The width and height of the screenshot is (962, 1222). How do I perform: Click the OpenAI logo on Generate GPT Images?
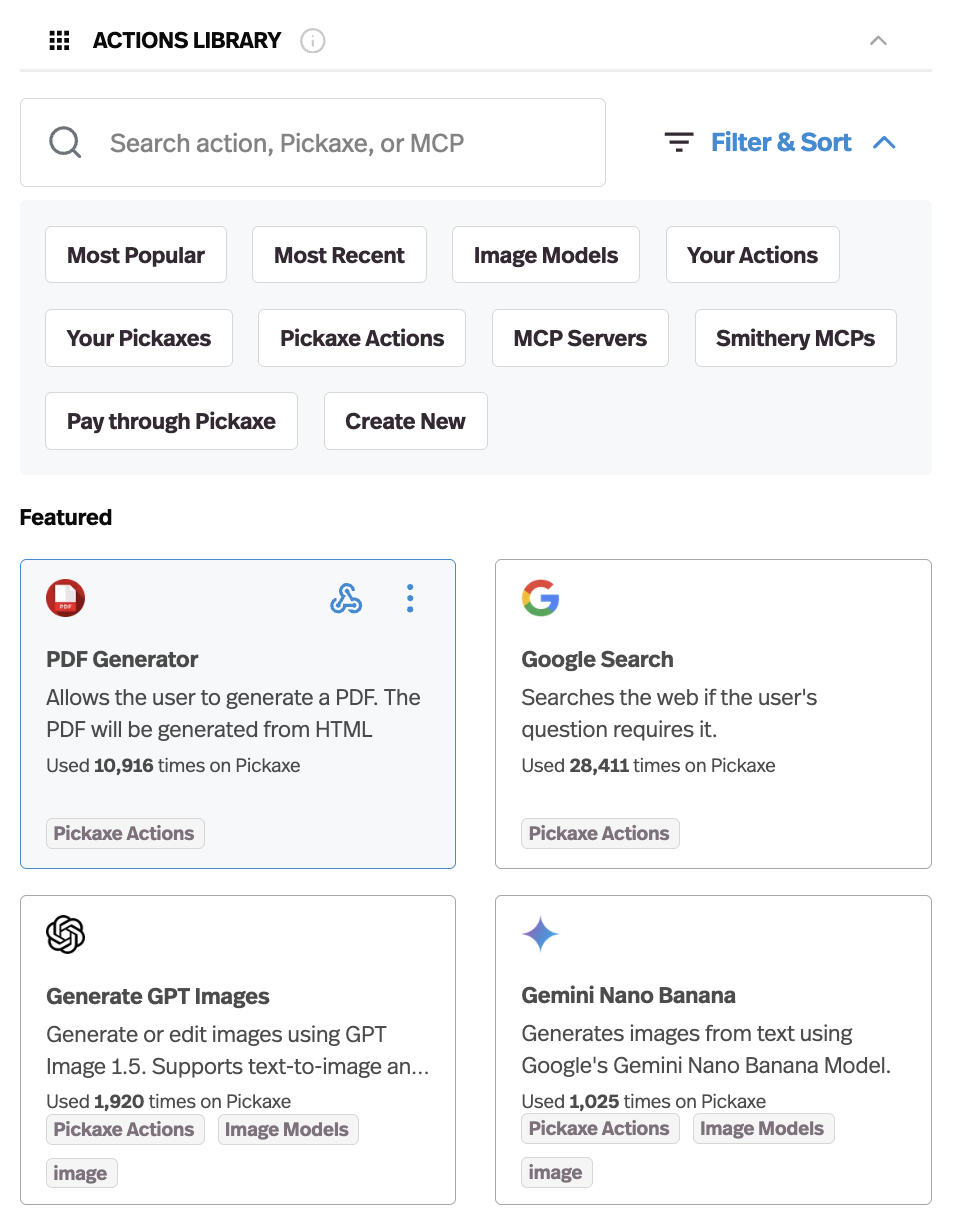(66, 935)
